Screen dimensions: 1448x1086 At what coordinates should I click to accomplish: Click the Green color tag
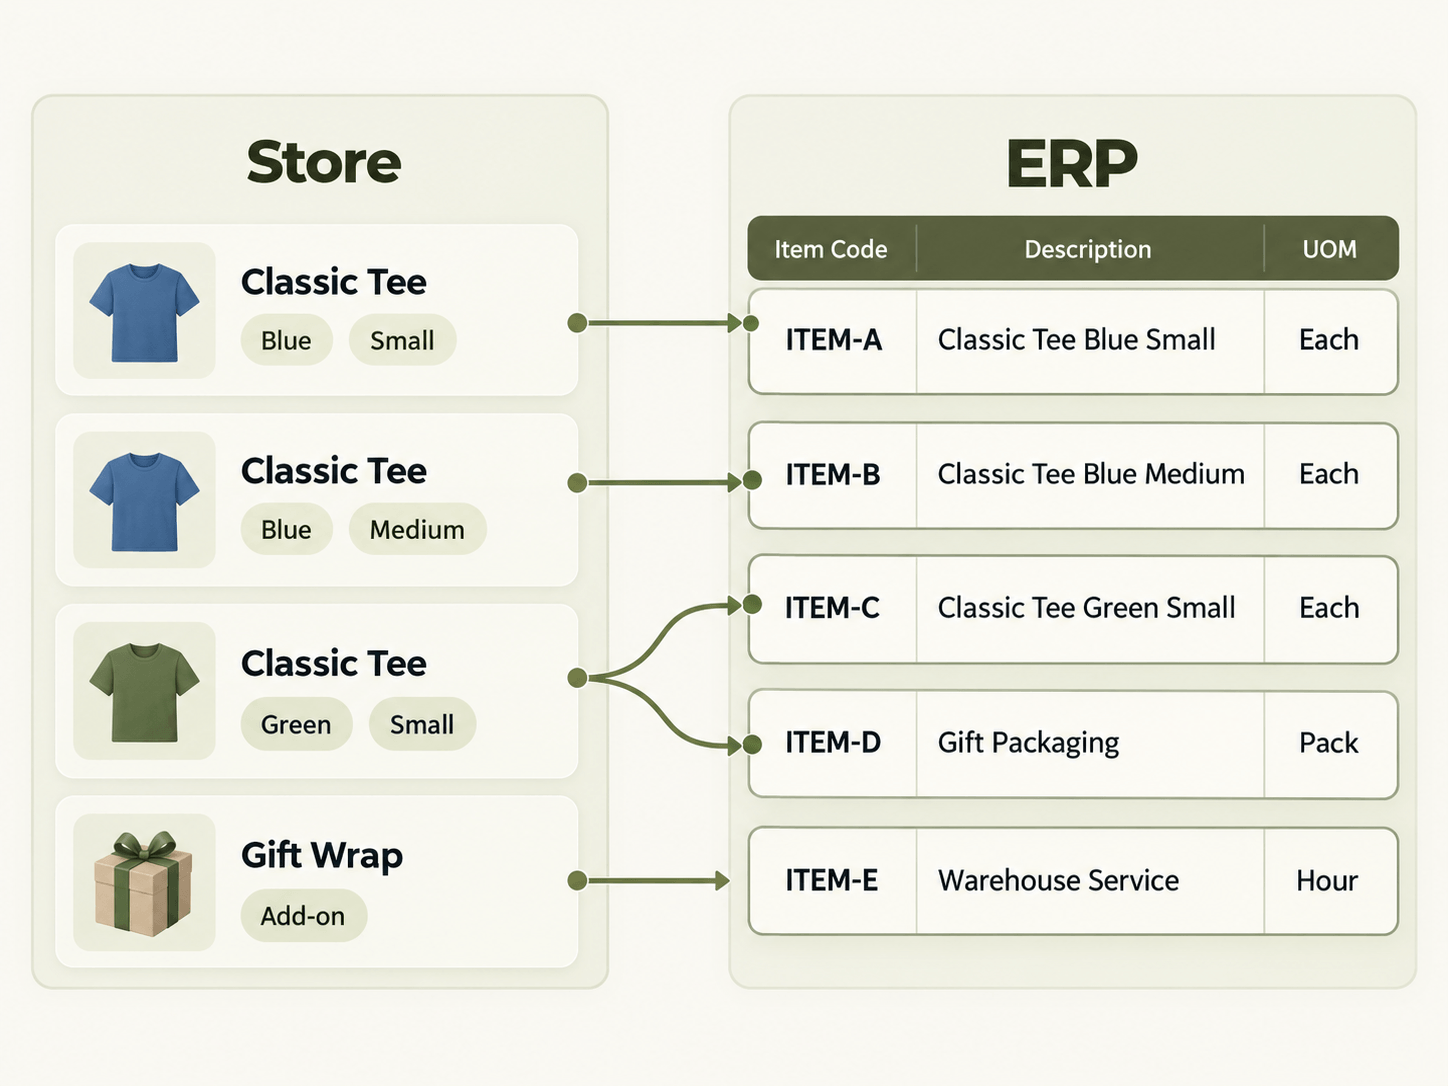296,724
